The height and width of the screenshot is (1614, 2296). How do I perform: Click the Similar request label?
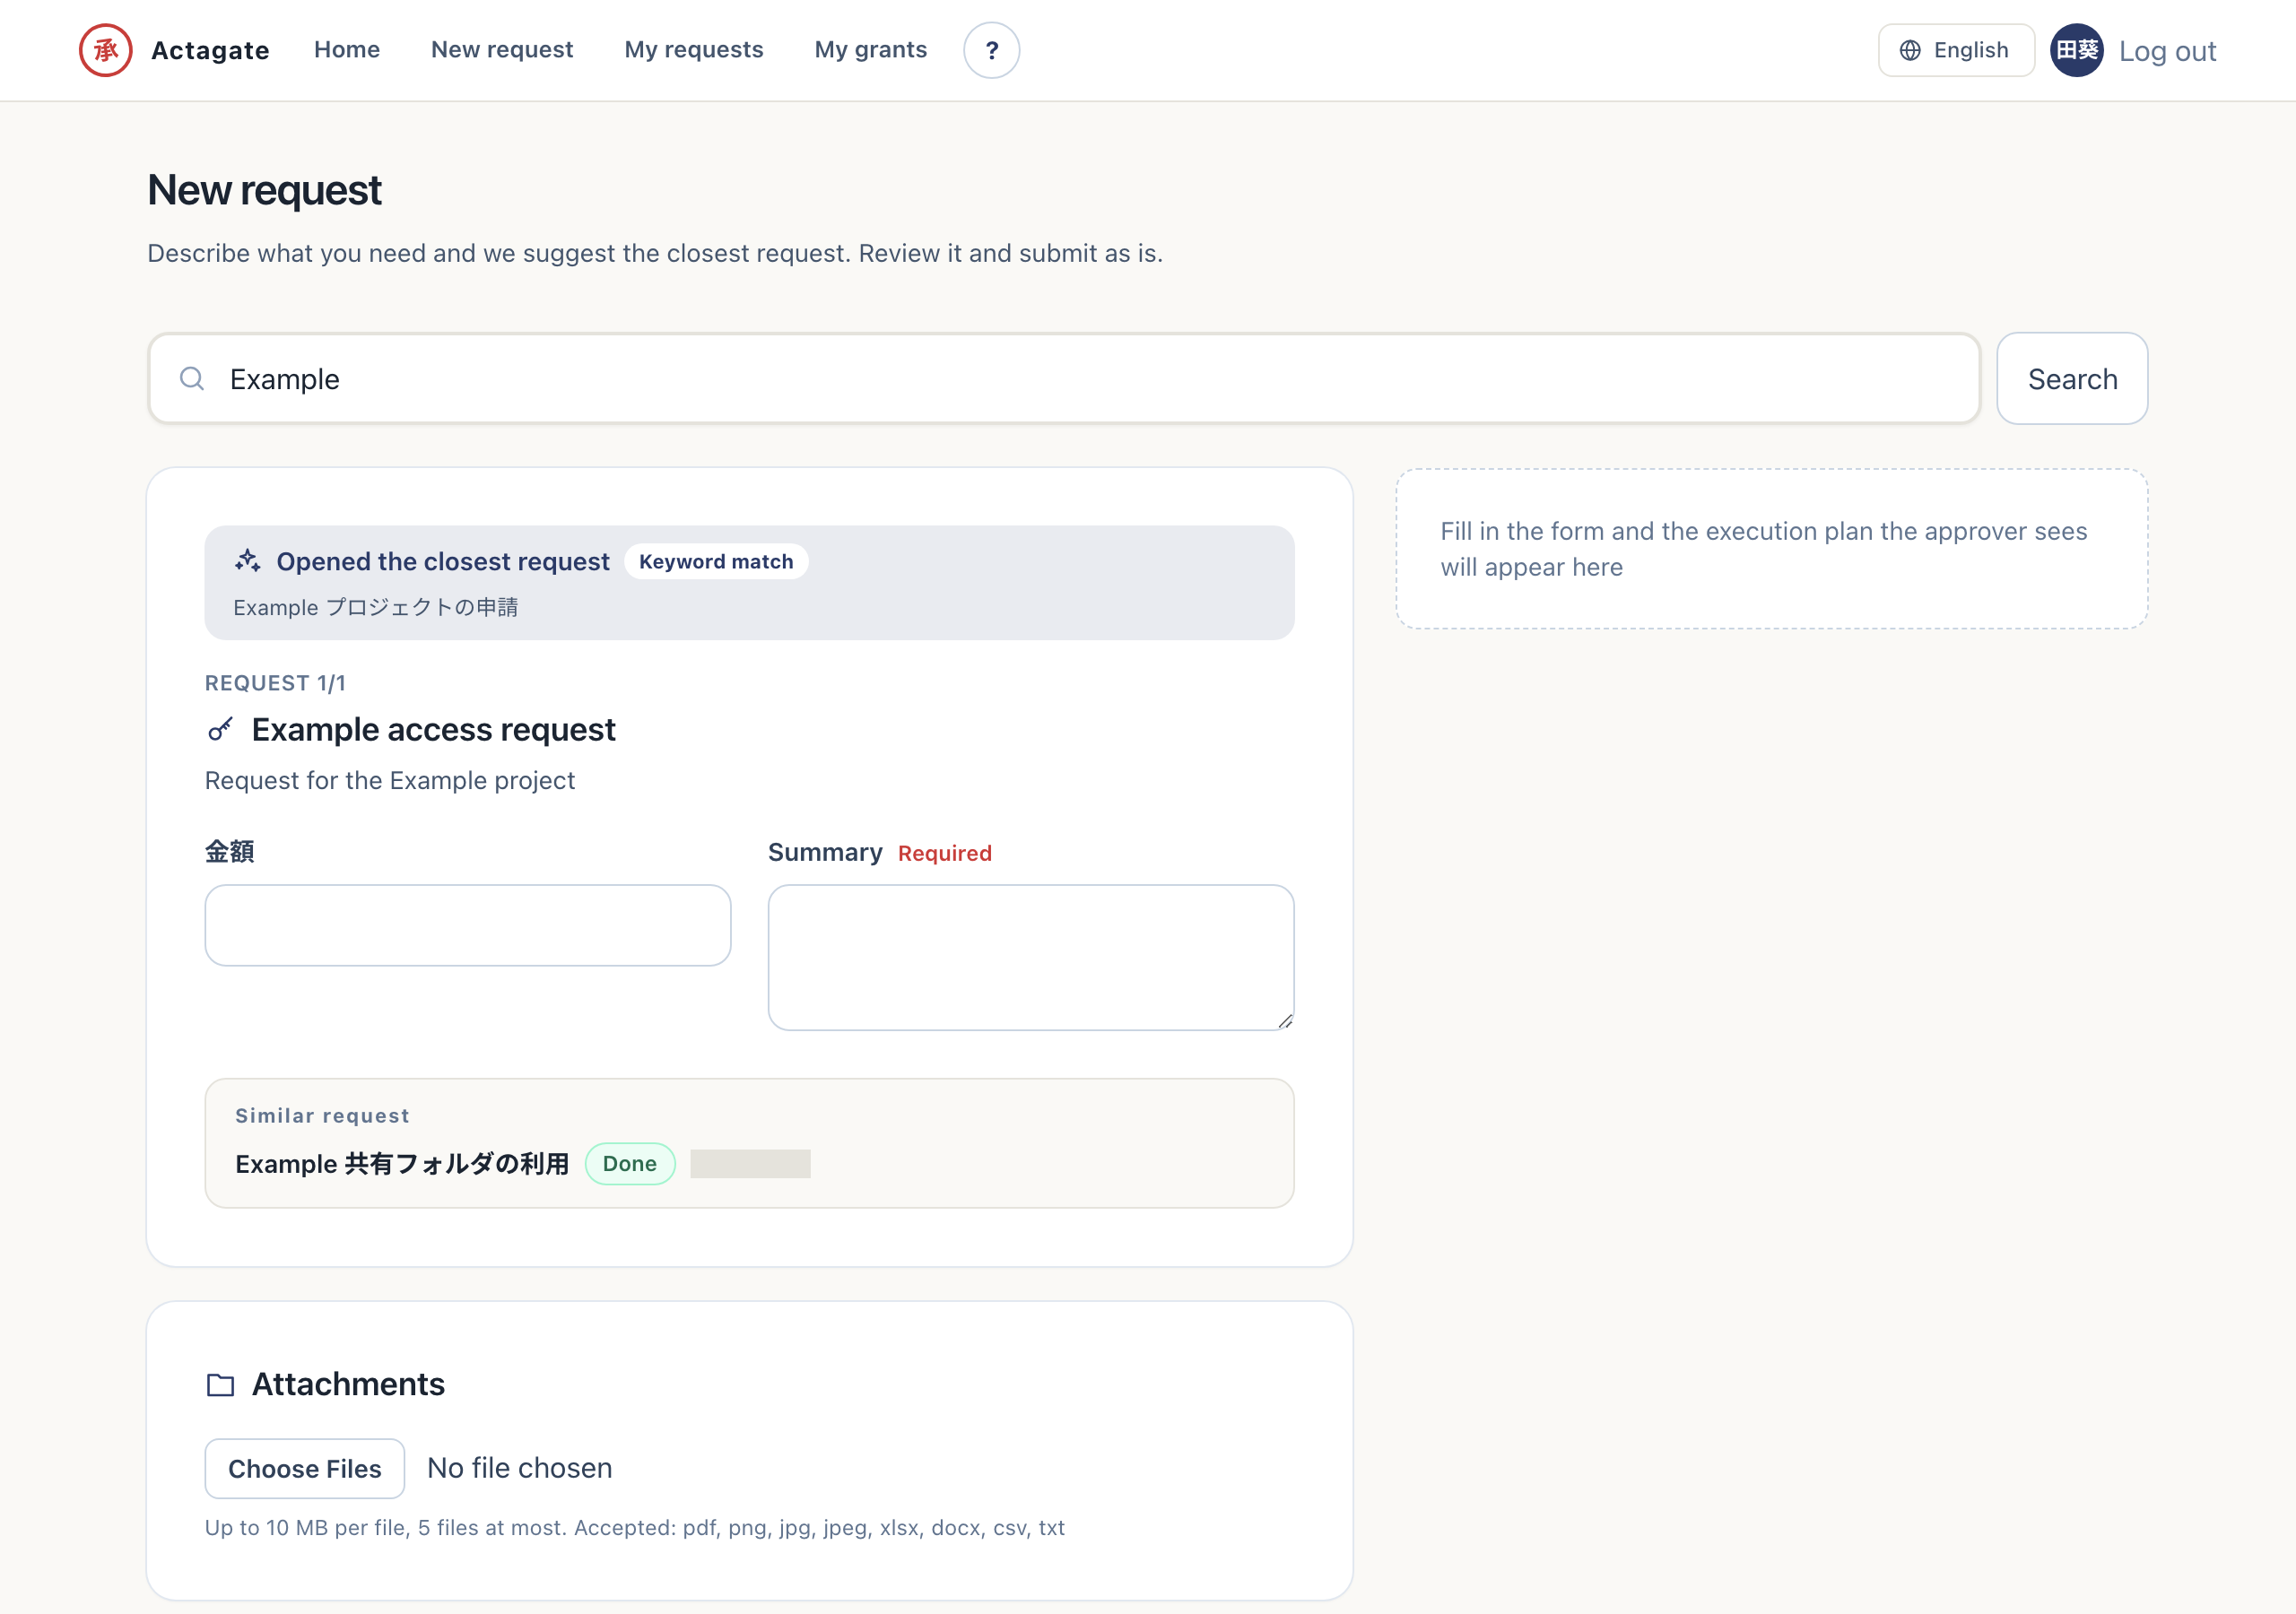pos(322,1116)
